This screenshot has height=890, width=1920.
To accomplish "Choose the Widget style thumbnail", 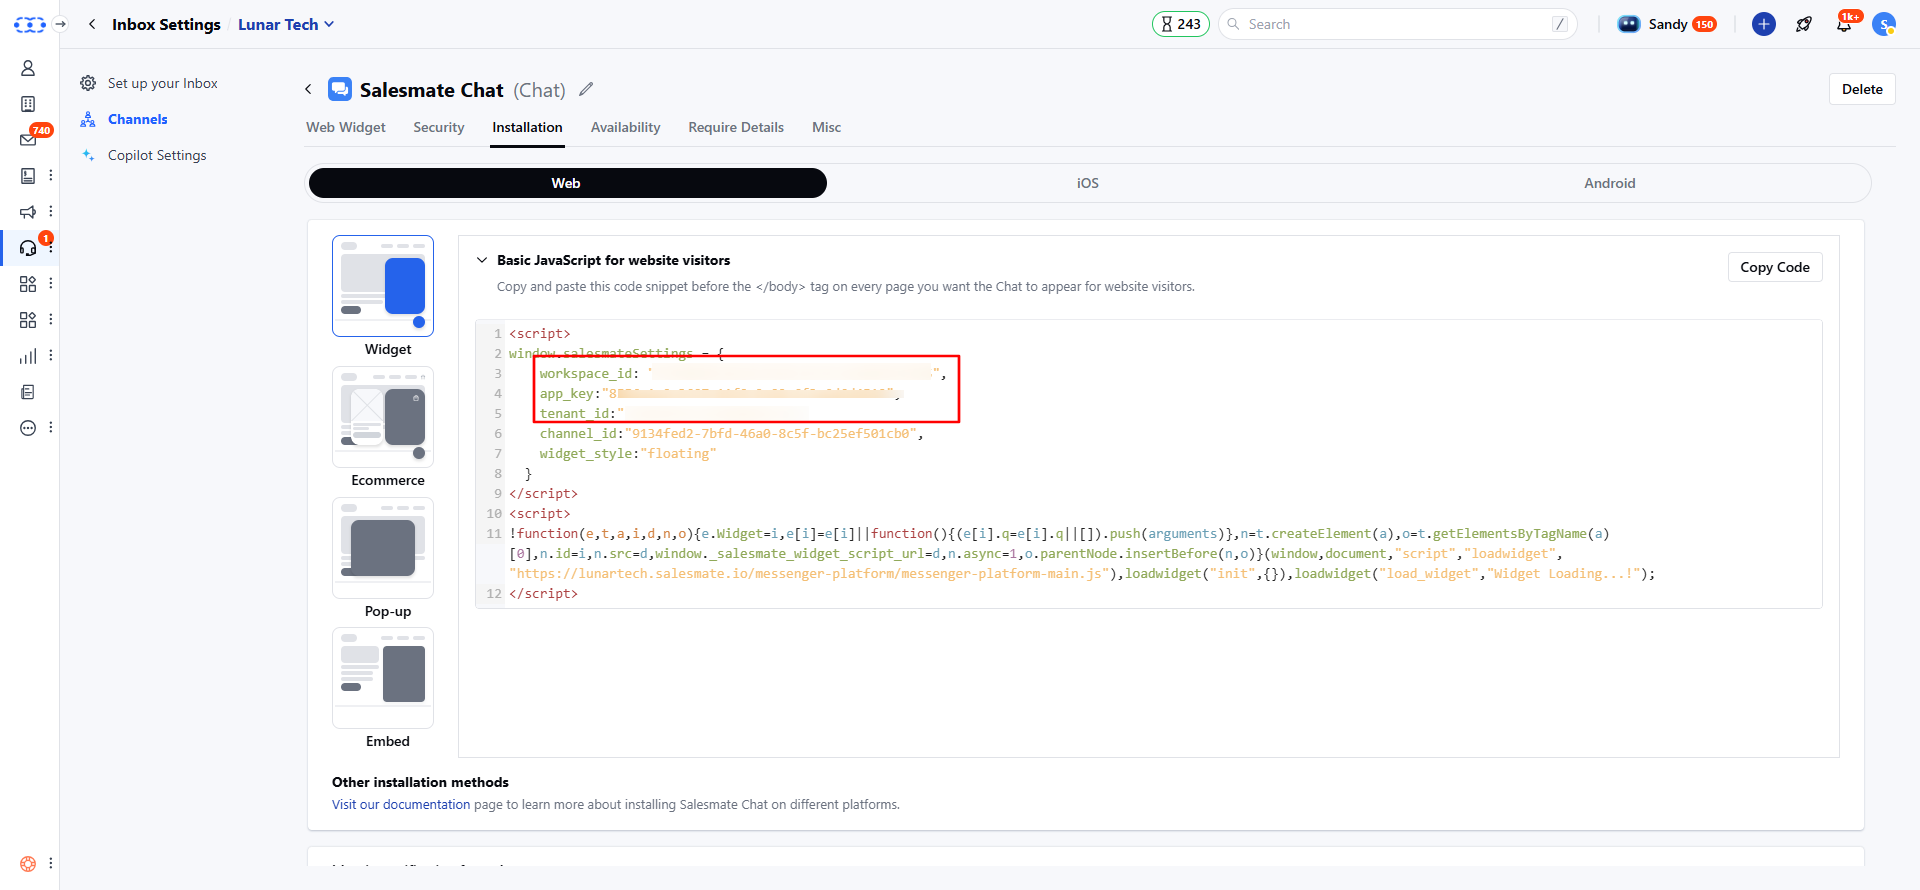I will pyautogui.click(x=383, y=286).
